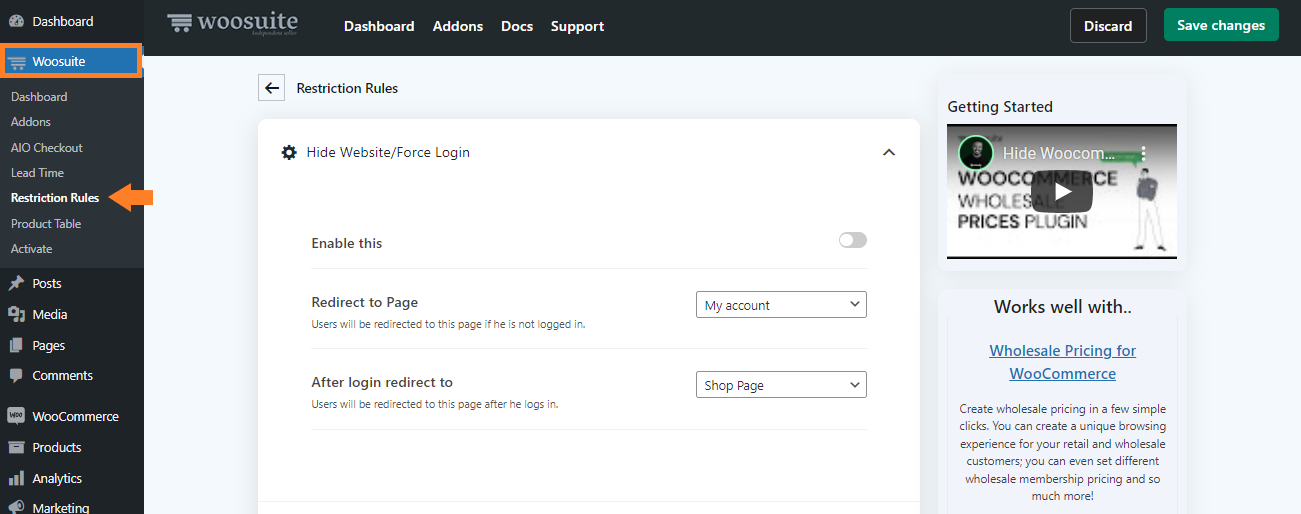The height and width of the screenshot is (514, 1301).
Task: Click the back arrow beside Restriction Rules
Action: 271,88
